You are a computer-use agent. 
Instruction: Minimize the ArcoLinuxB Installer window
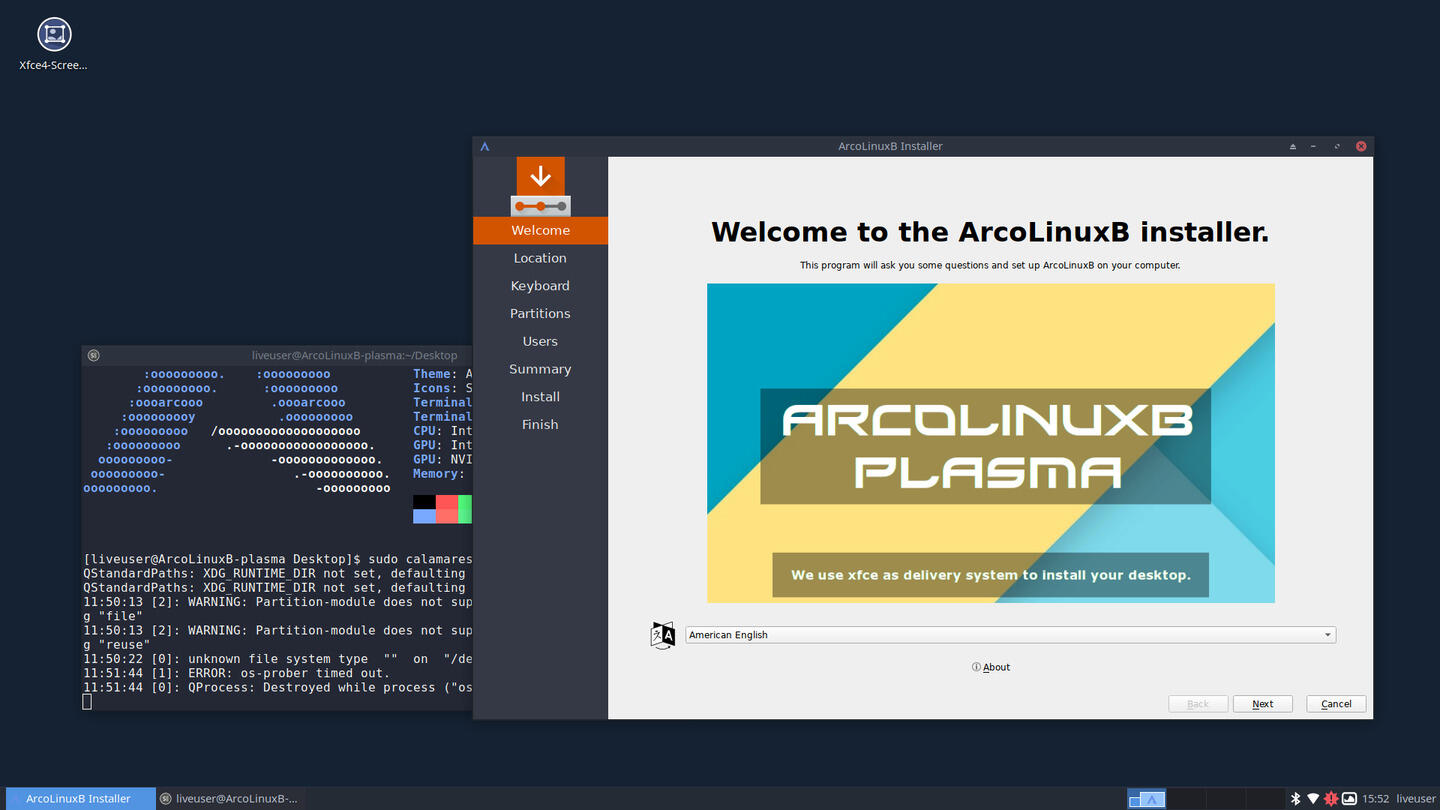pyautogui.click(x=1314, y=146)
